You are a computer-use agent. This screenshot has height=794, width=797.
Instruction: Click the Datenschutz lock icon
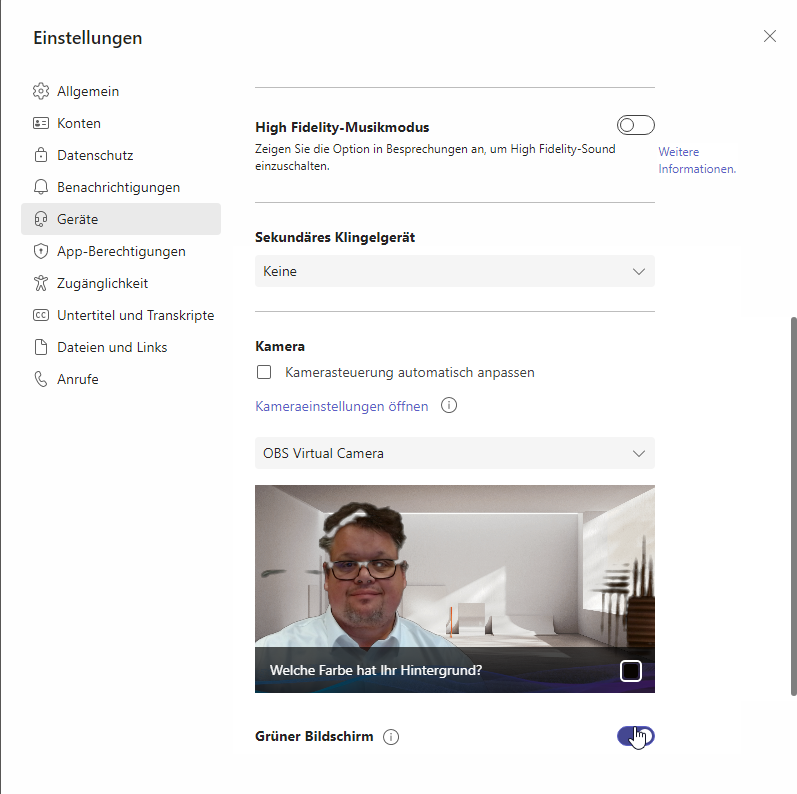pyautogui.click(x=41, y=155)
